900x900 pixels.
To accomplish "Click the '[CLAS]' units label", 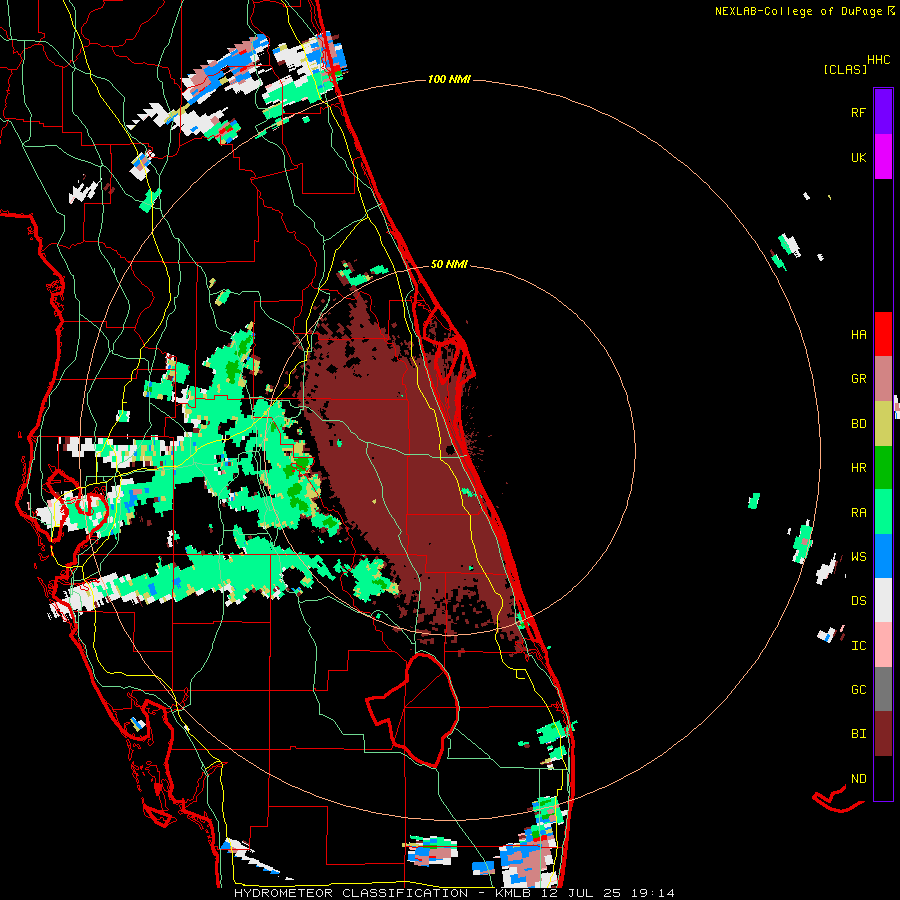I will point(845,70).
